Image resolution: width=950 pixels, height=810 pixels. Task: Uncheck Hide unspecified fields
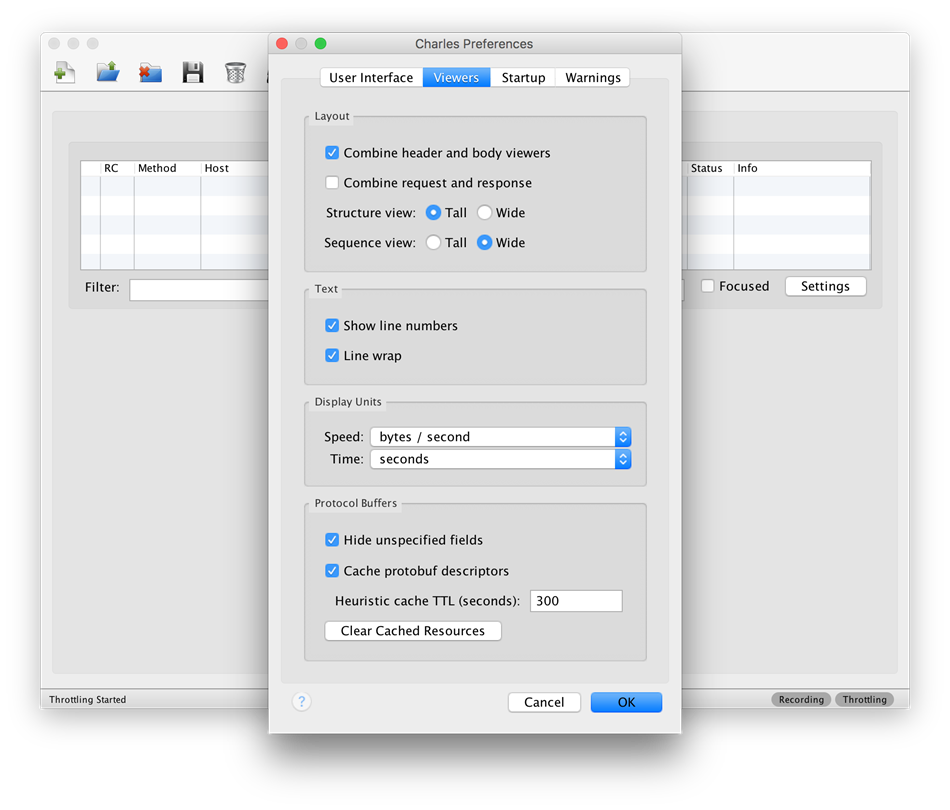pos(332,540)
